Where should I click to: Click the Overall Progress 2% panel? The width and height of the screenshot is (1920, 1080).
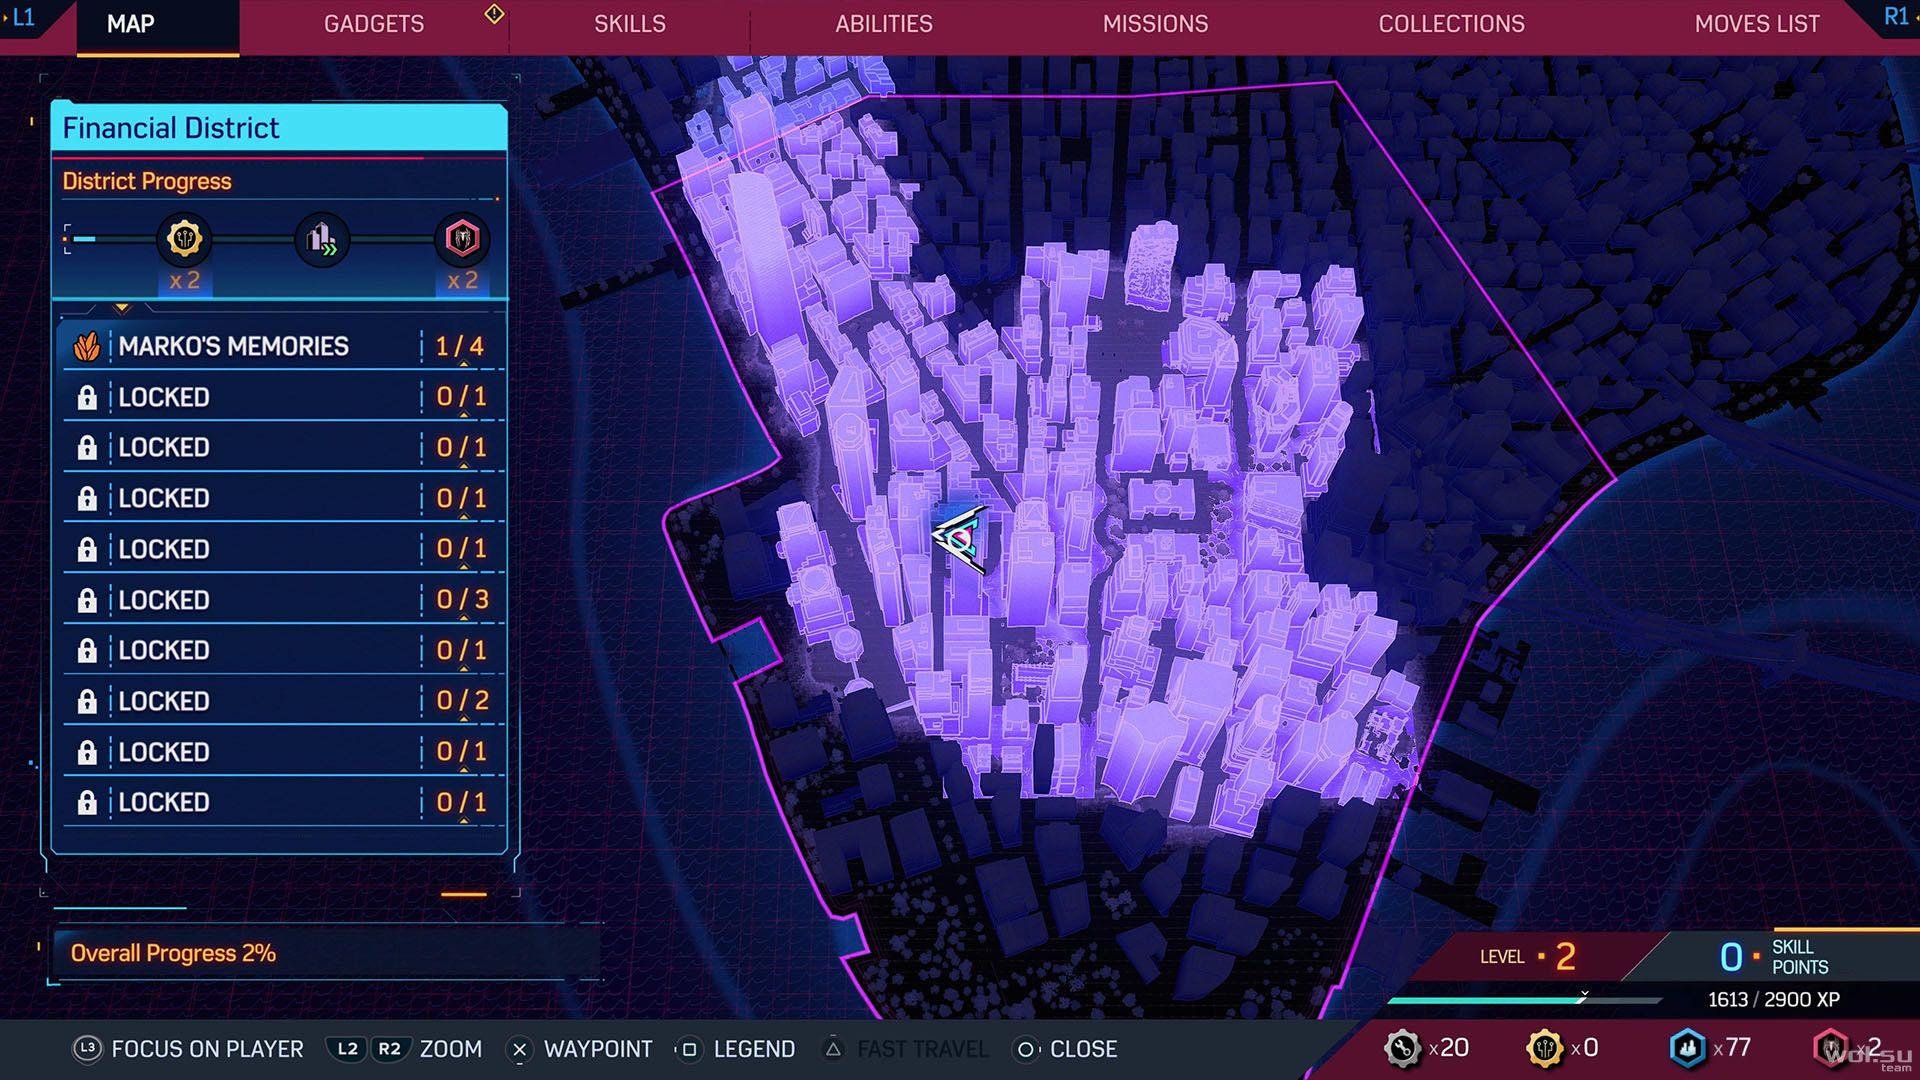click(327, 953)
